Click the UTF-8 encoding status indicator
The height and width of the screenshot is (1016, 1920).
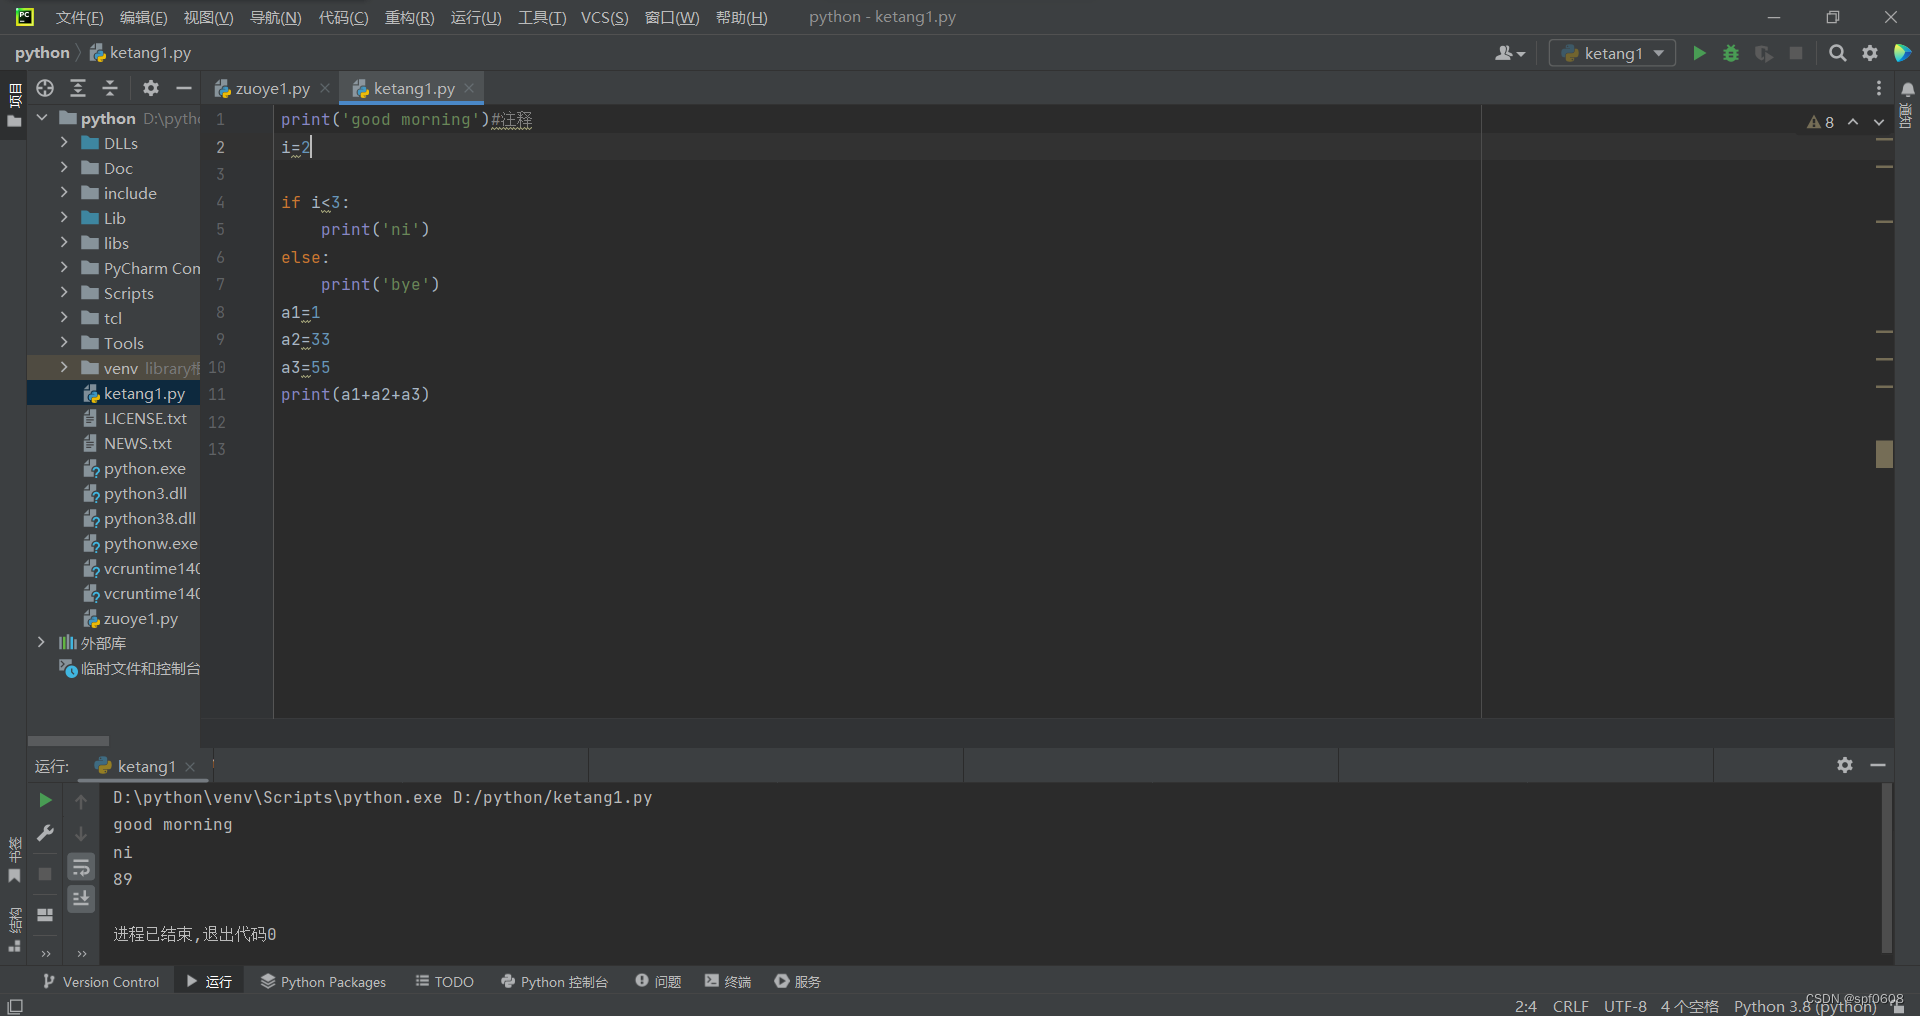point(1625,1006)
